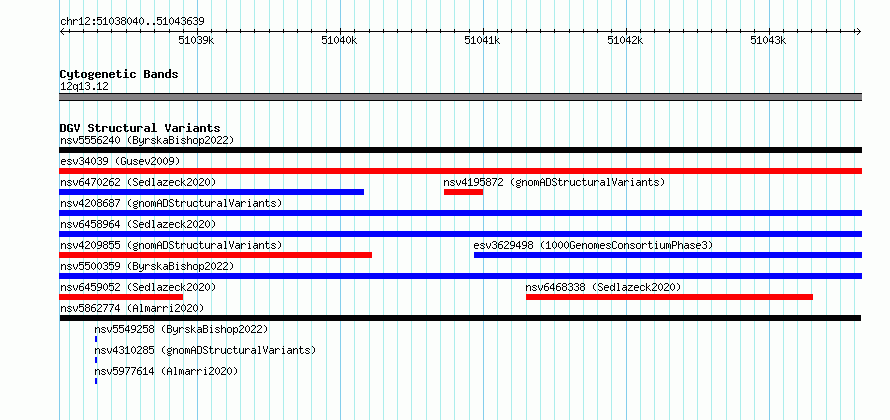
Task: Click the nsv5556240 black variant bar
Action: (460, 150)
